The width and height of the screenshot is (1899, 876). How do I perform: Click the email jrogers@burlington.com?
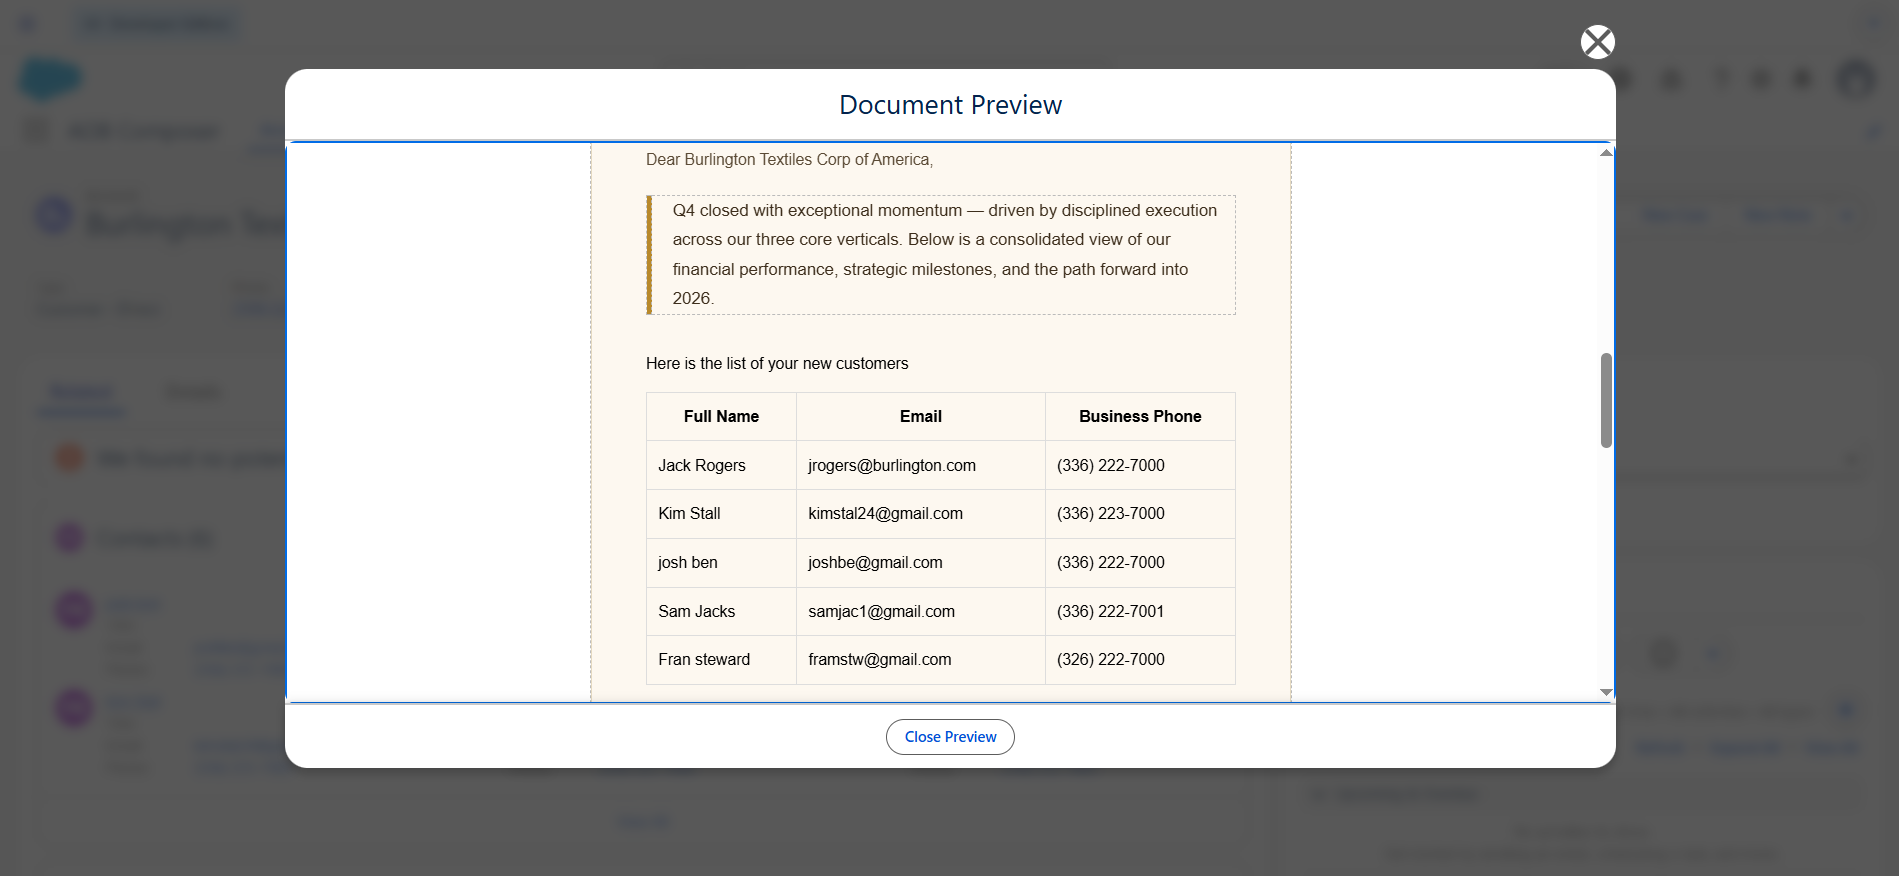(892, 465)
